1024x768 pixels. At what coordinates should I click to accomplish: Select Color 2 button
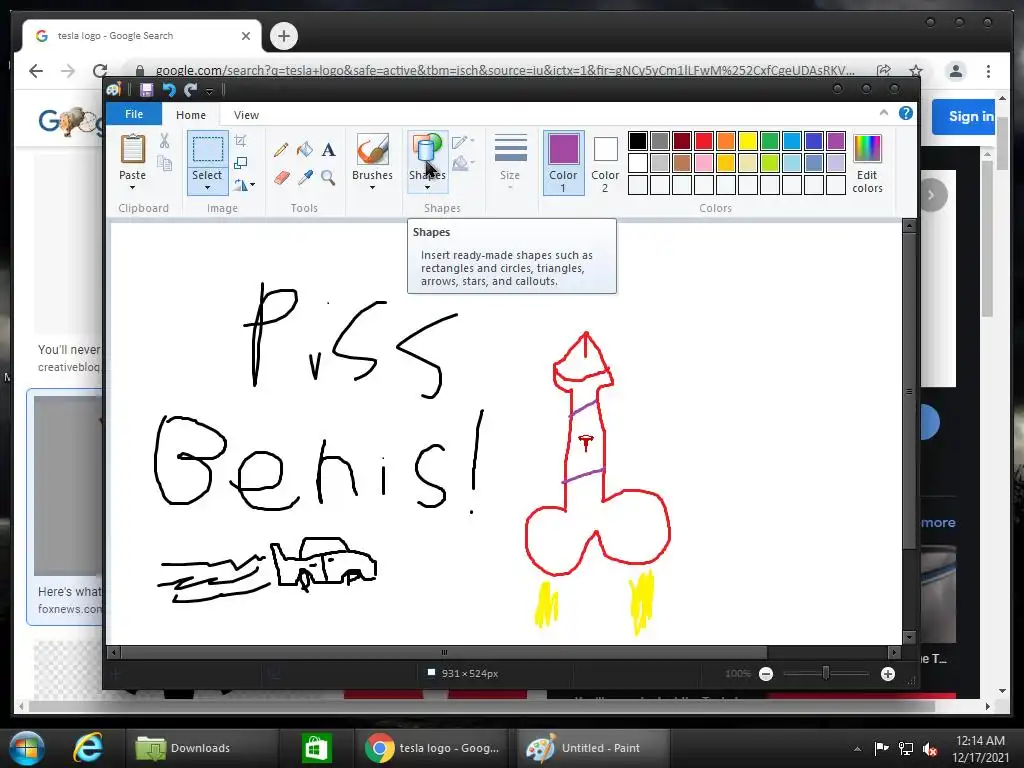click(605, 162)
